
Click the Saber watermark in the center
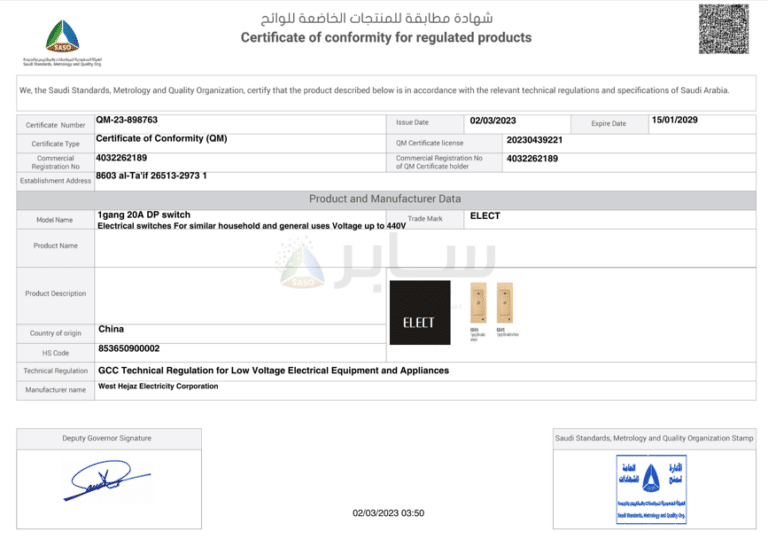tap(385, 267)
